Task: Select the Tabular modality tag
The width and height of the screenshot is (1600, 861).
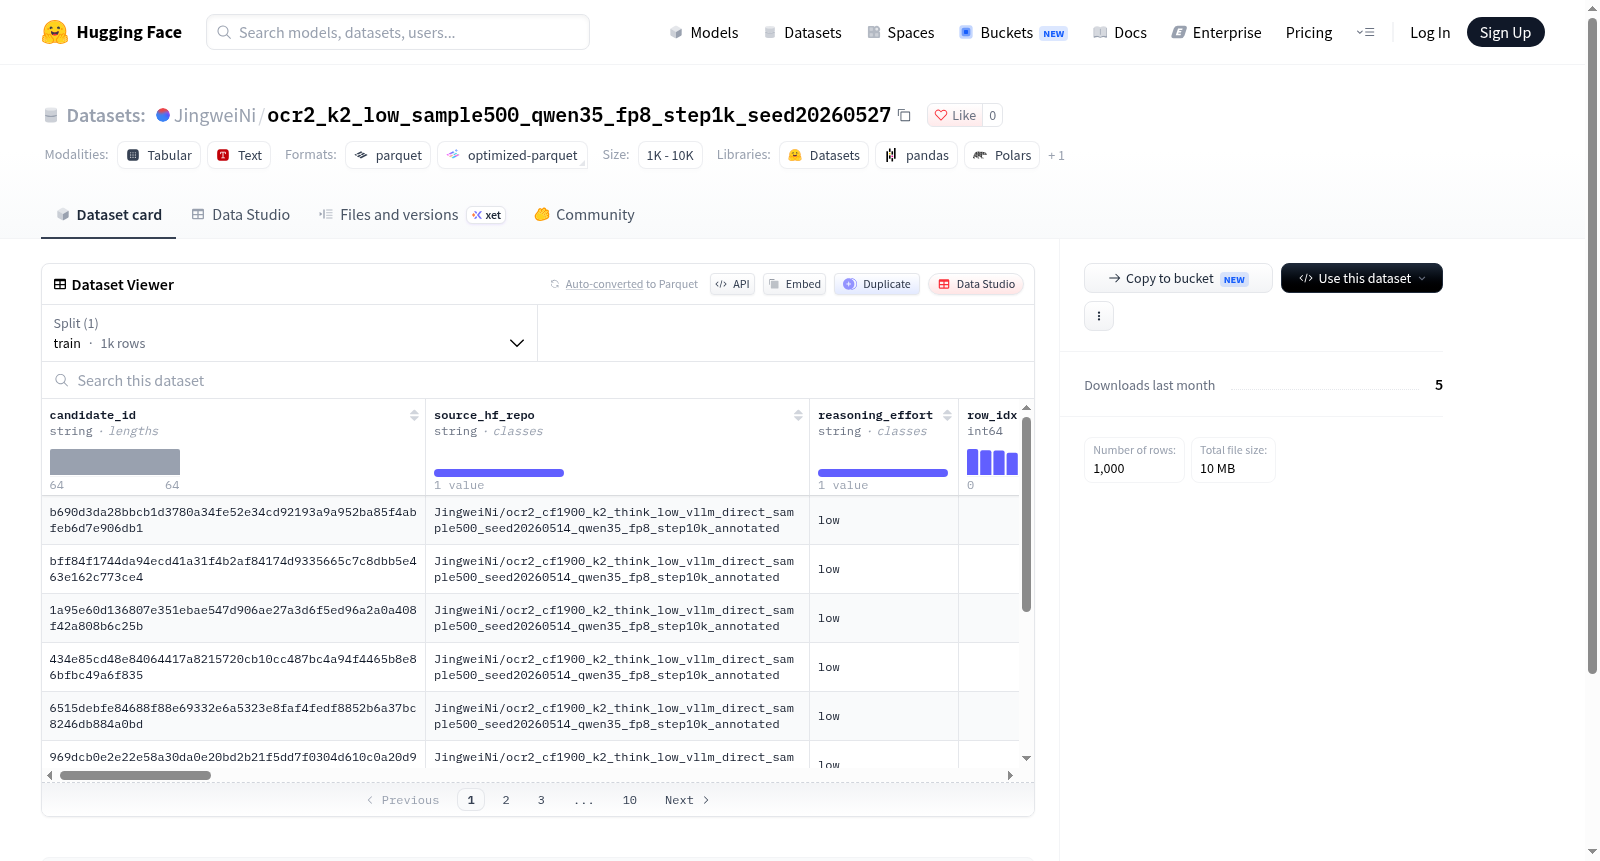Action: coord(159,155)
